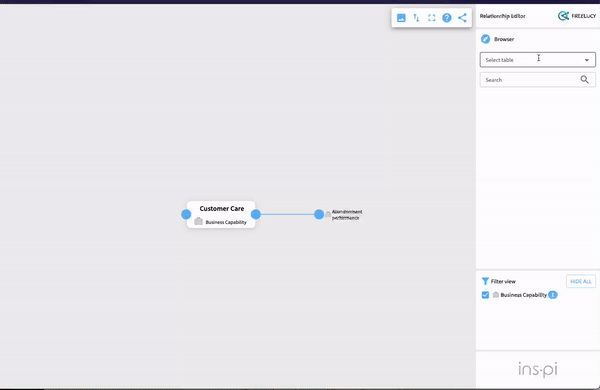Focus the Search input field
600x390 pixels.
538,80
